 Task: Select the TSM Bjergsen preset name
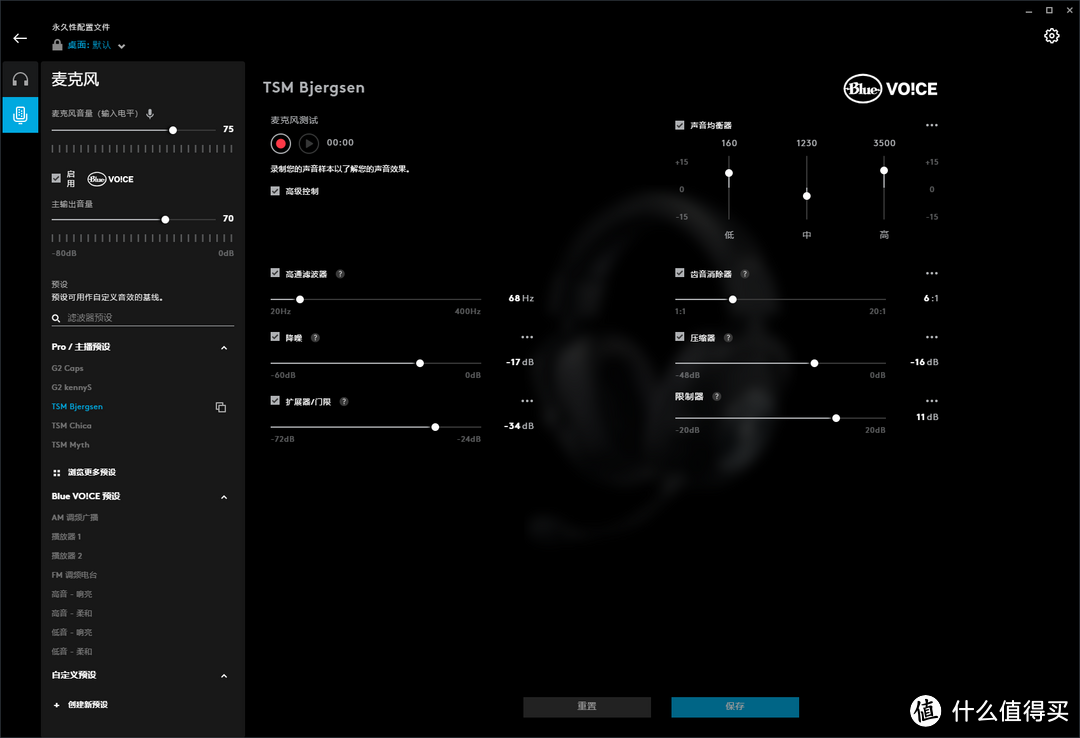tap(77, 407)
